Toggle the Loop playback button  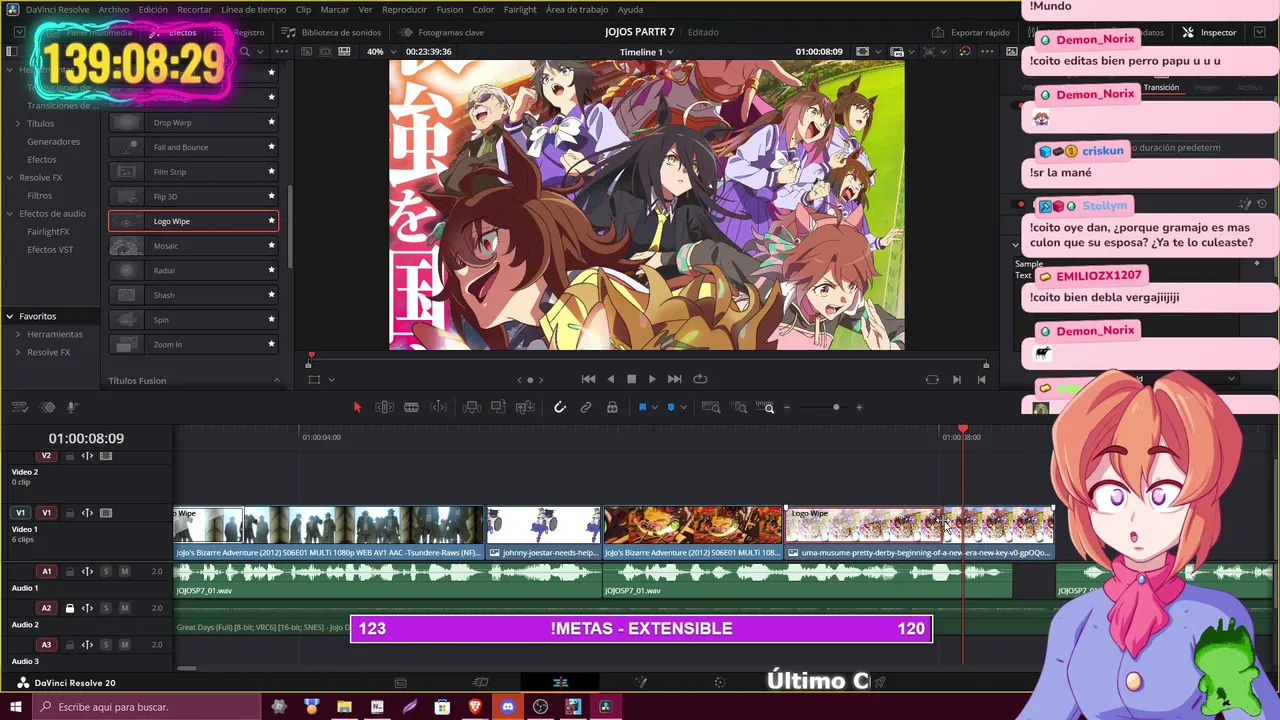700,379
